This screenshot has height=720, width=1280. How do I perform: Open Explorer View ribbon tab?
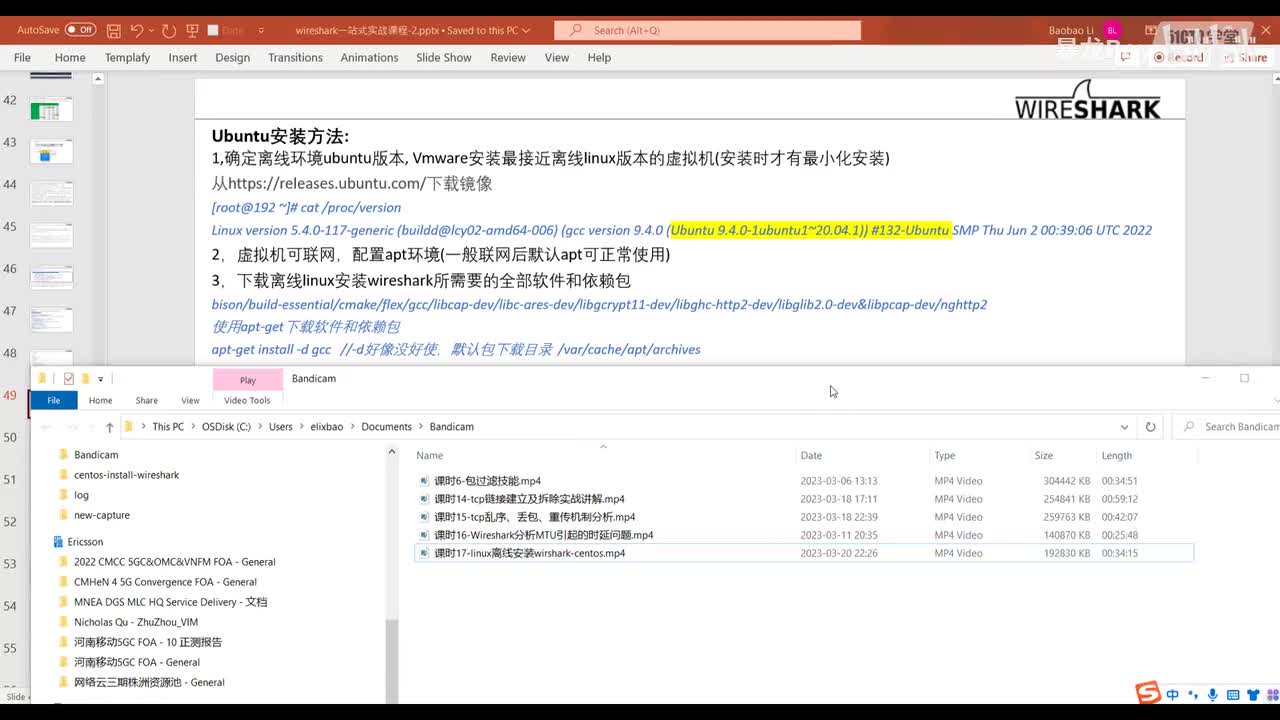(190, 400)
